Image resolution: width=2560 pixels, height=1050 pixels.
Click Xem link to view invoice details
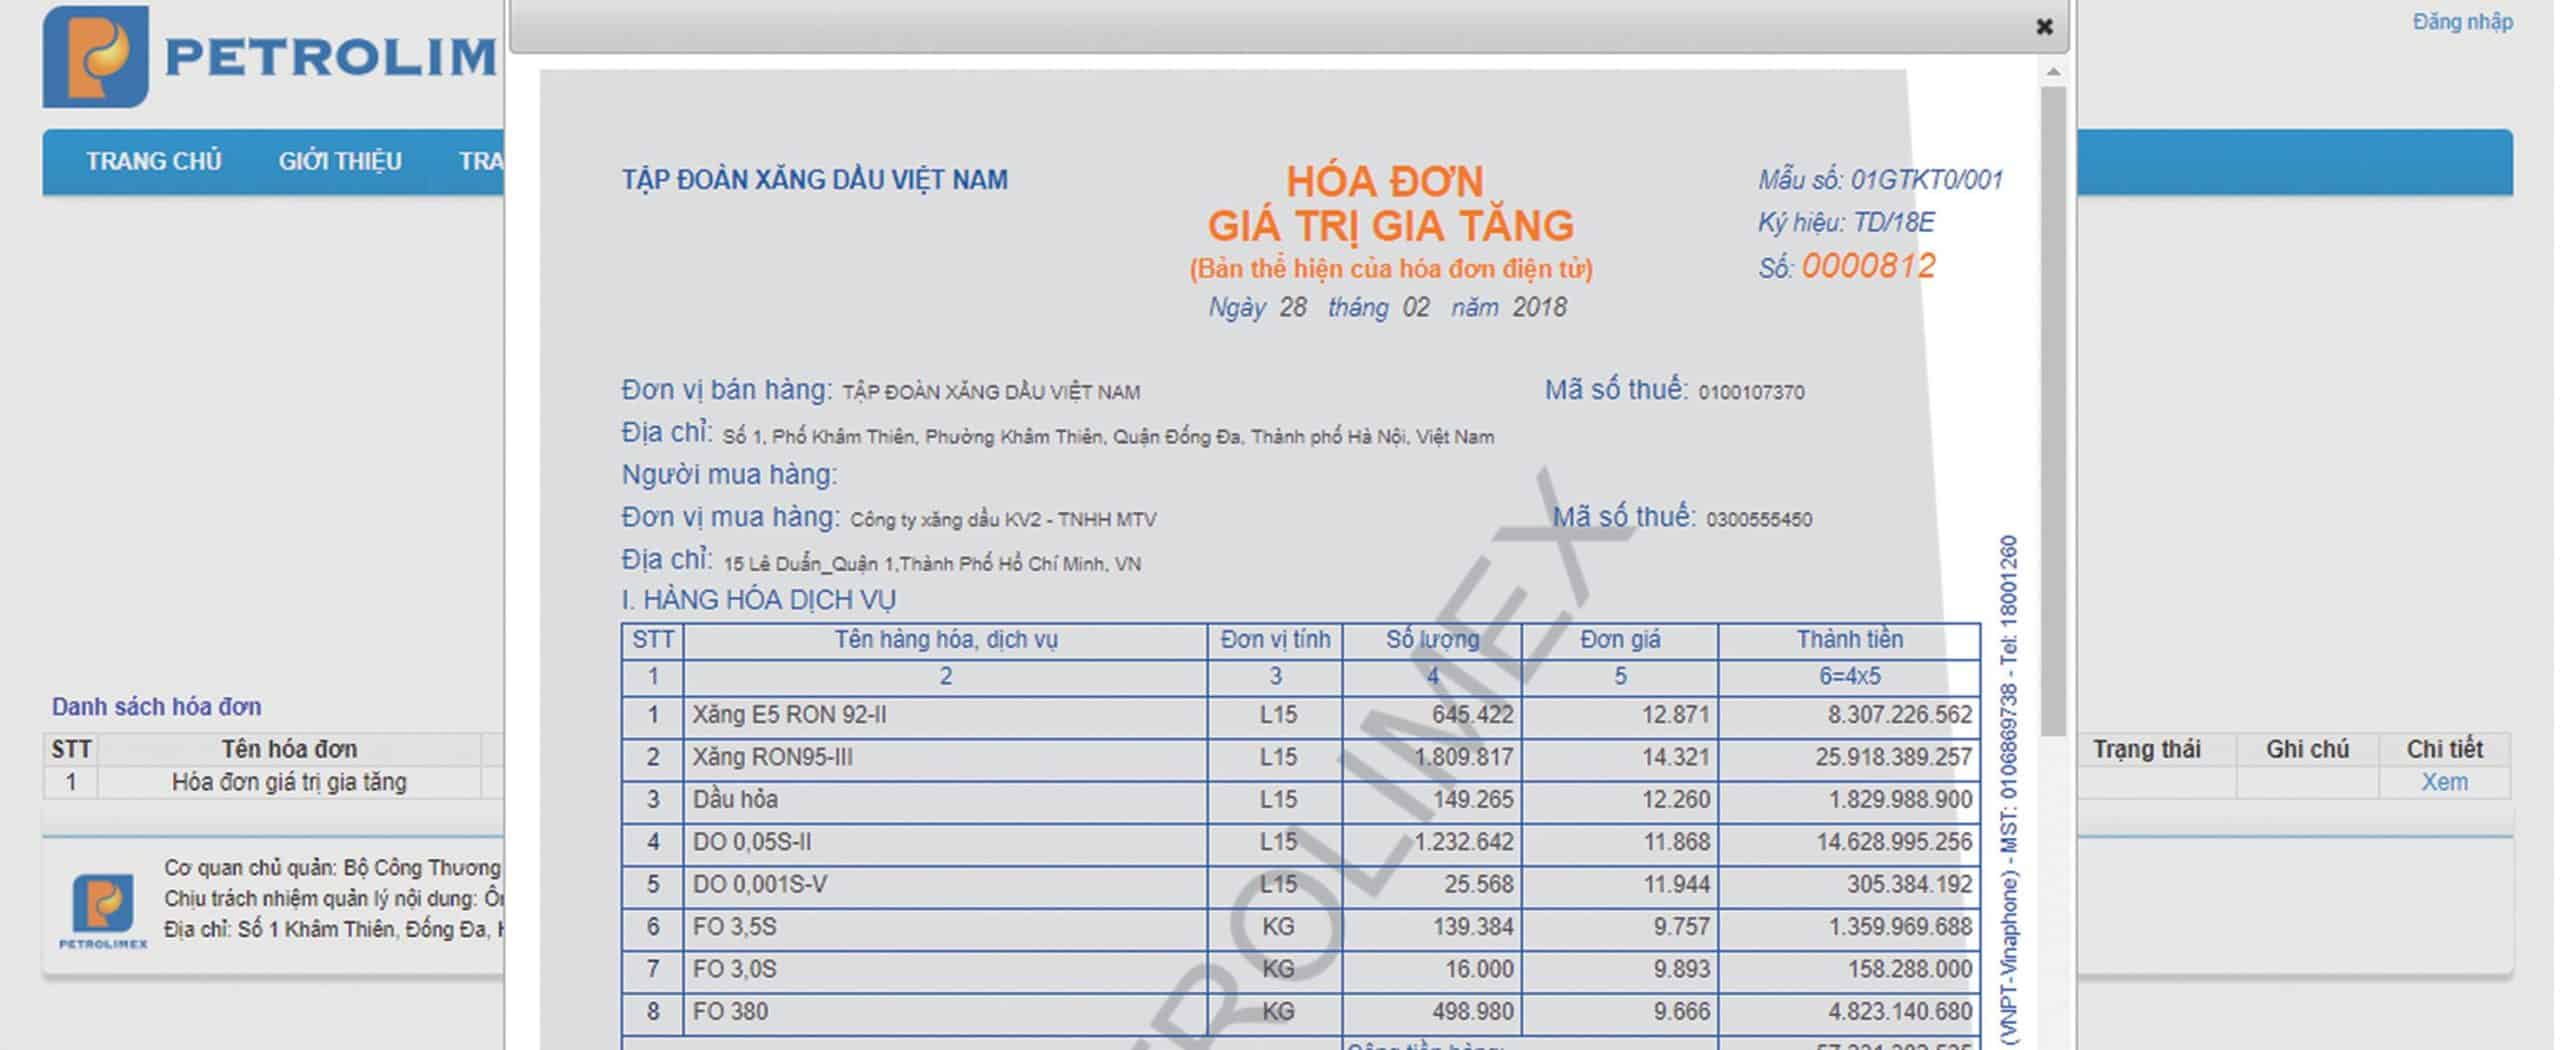coord(2444,782)
